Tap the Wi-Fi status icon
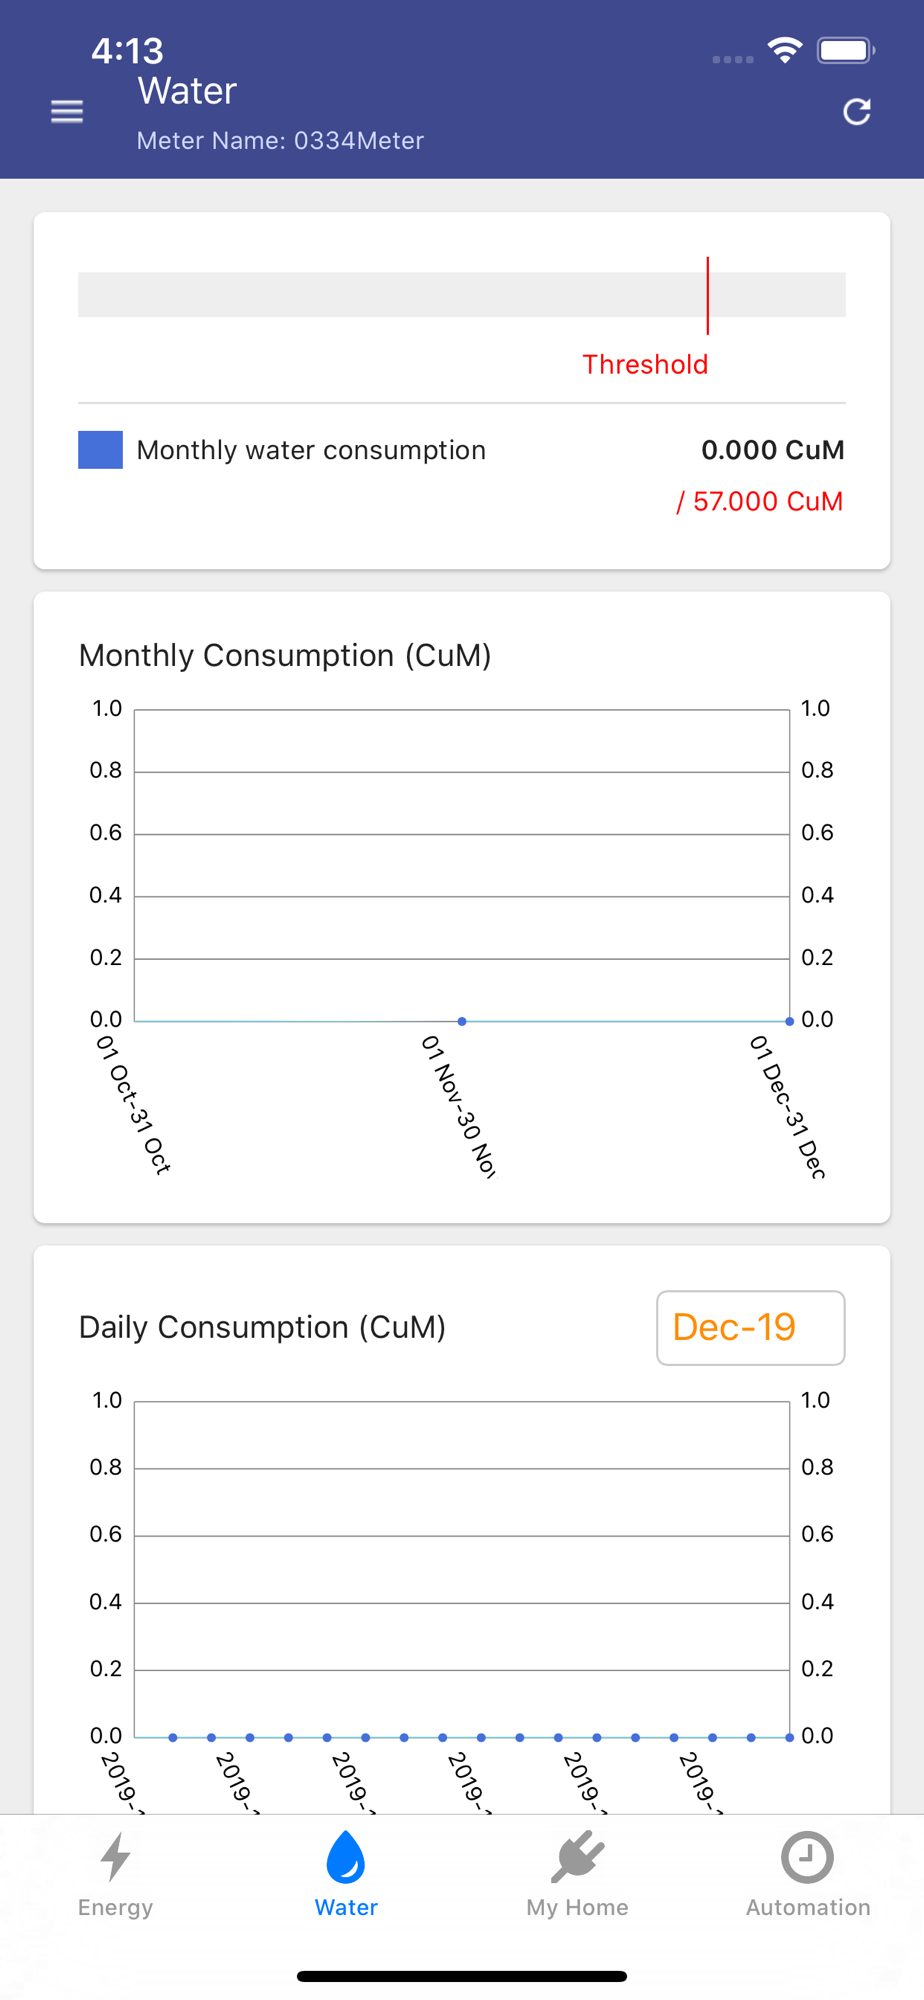The width and height of the screenshot is (924, 2000). click(785, 50)
